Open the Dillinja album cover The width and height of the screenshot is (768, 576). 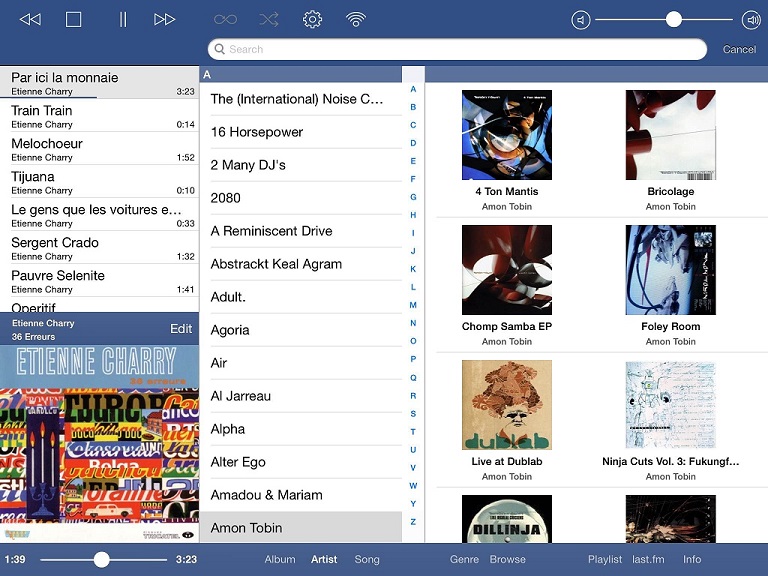click(x=507, y=519)
